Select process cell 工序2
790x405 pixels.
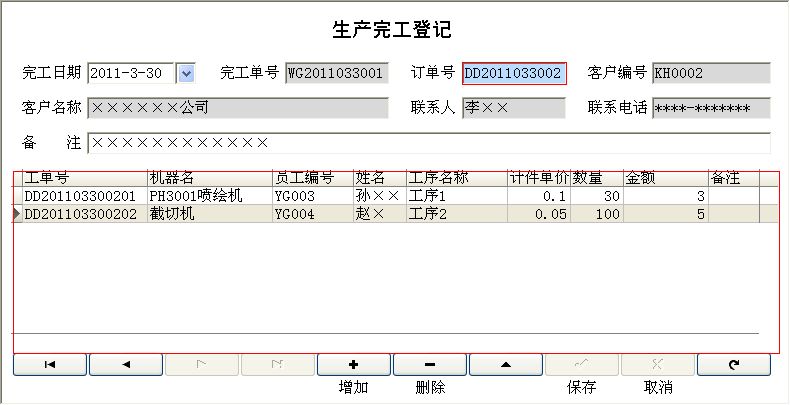457,214
